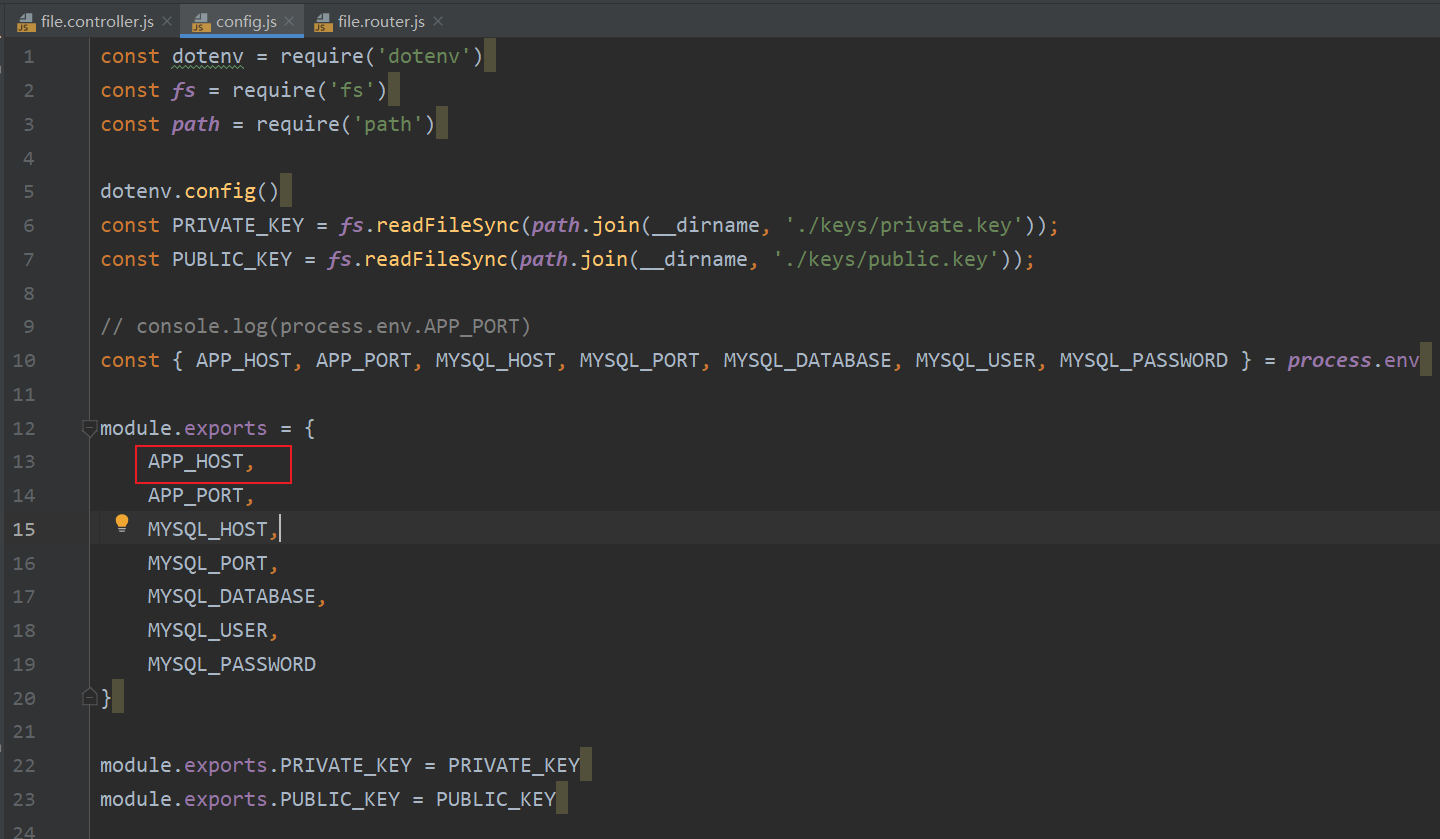This screenshot has width=1440, height=839.
Task: Click the yellow light bulb intention icon
Action: tap(122, 523)
